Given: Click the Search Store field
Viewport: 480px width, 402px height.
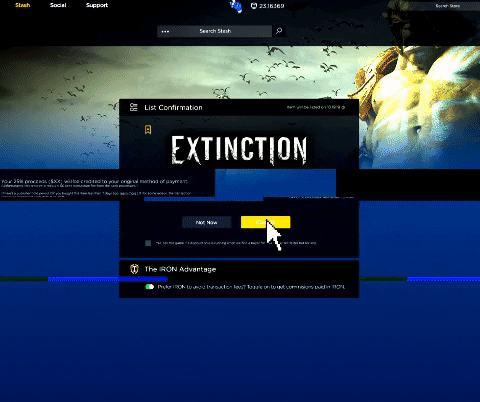Looking at the screenshot, I should 448,6.
